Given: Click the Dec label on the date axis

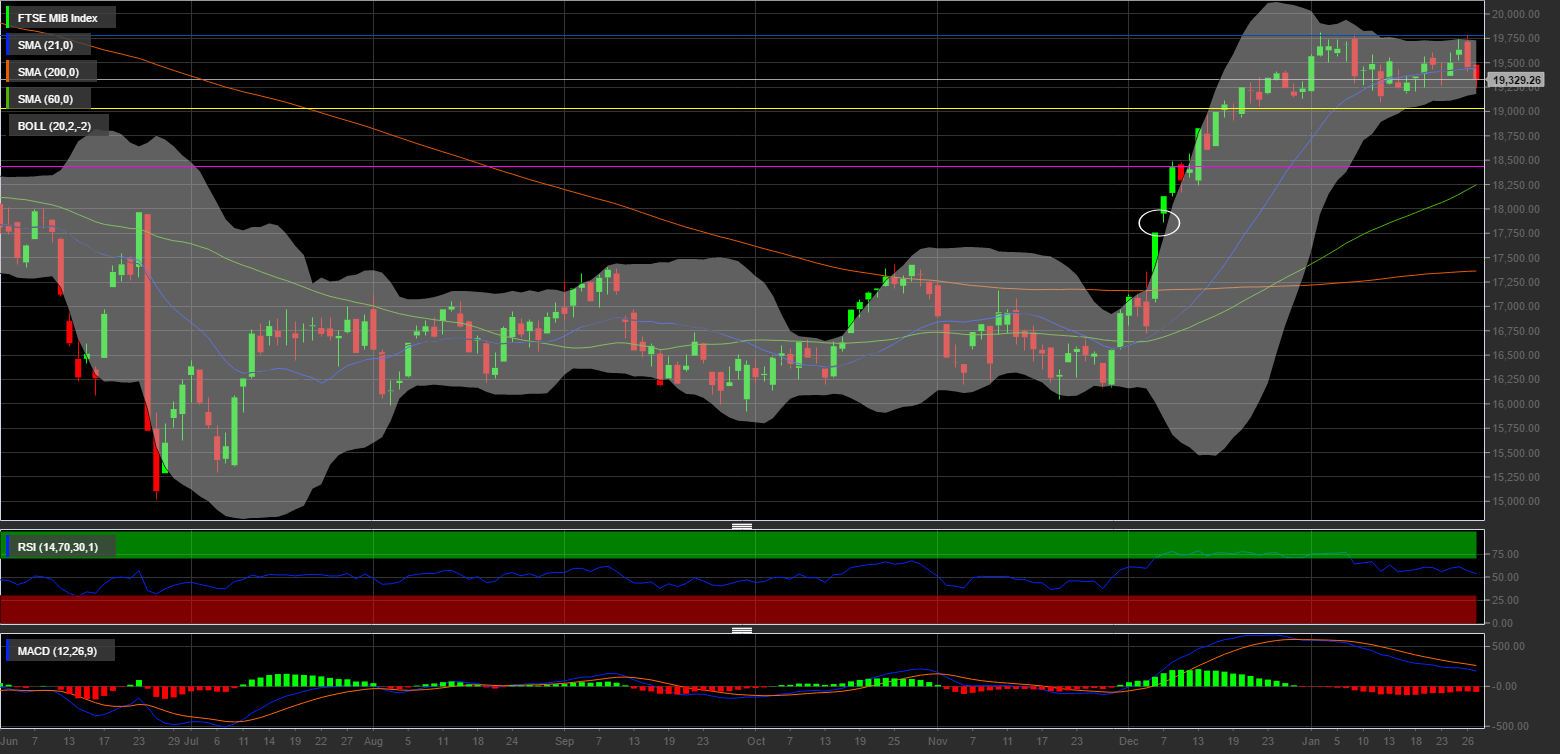Looking at the screenshot, I should [1128, 742].
